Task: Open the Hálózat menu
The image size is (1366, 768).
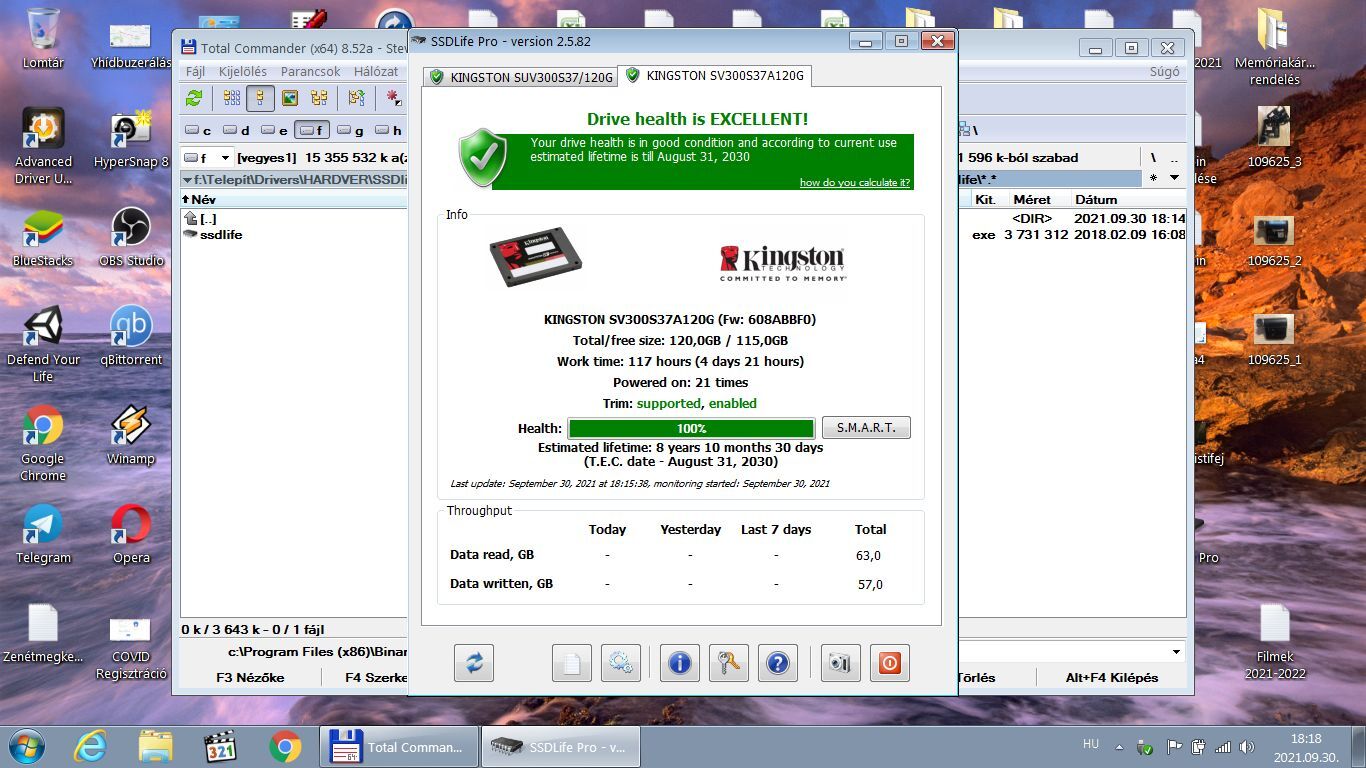Action: tap(376, 71)
